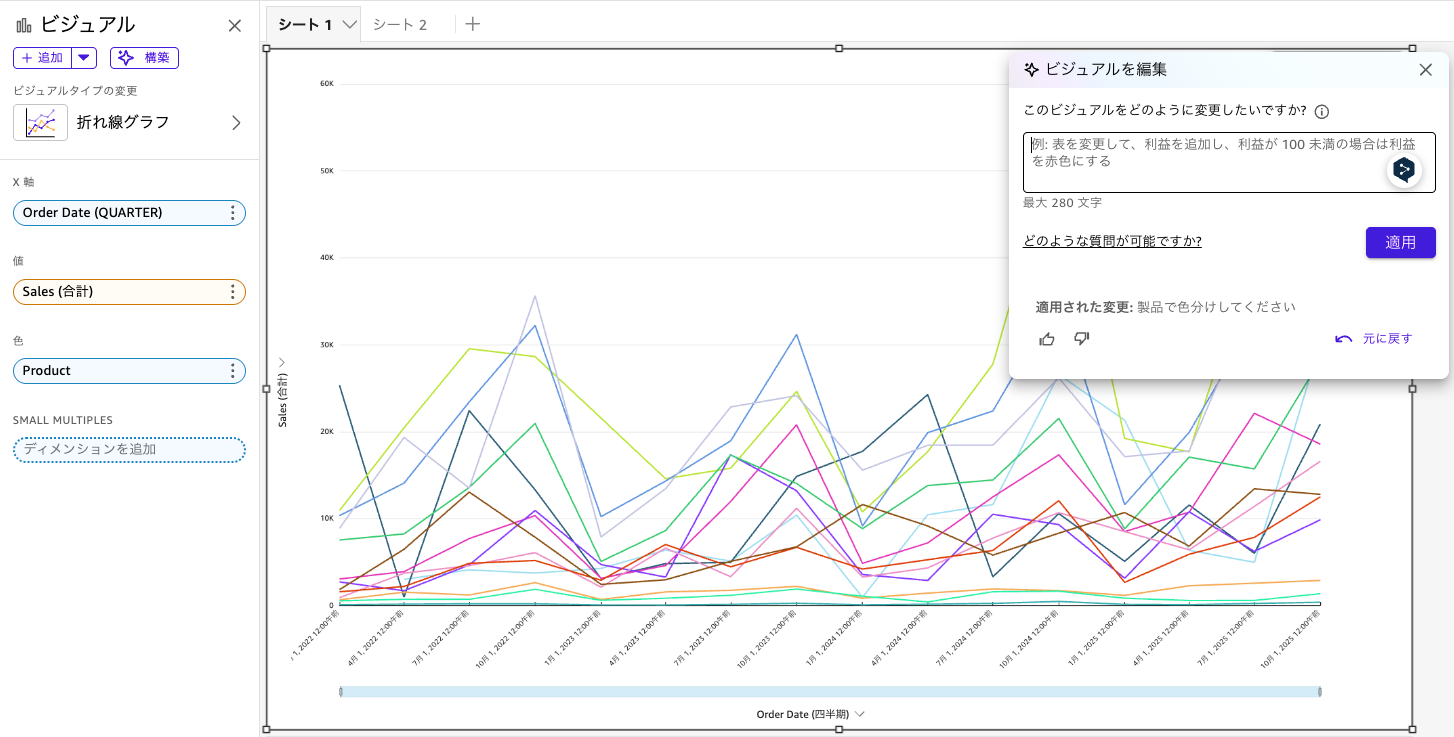Viewport: 1454px width, 737px height.
Task: Click the info icon beside the question
Action: pos(1321,111)
